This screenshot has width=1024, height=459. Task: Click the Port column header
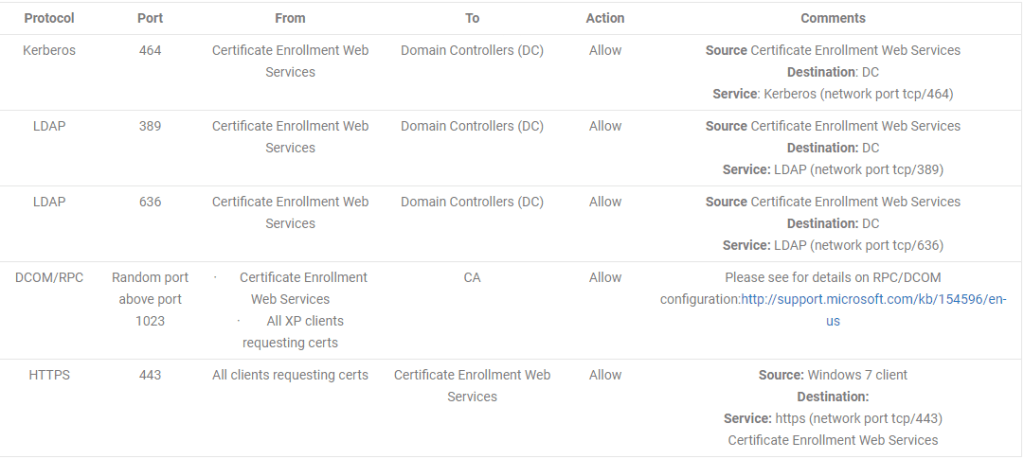[x=150, y=18]
